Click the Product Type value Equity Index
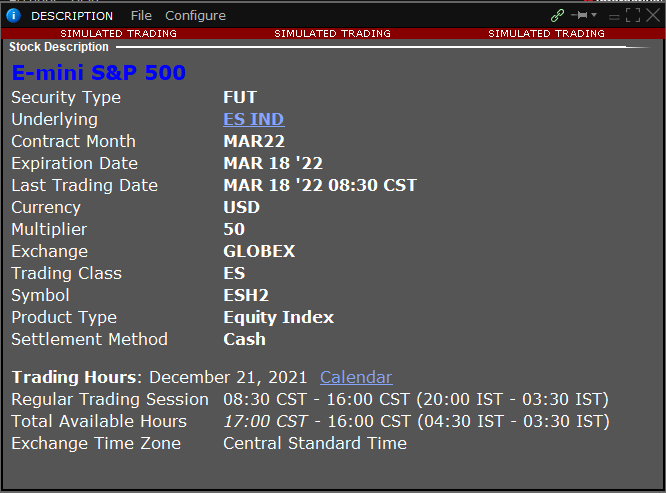Viewport: 666px width, 493px height. (279, 318)
